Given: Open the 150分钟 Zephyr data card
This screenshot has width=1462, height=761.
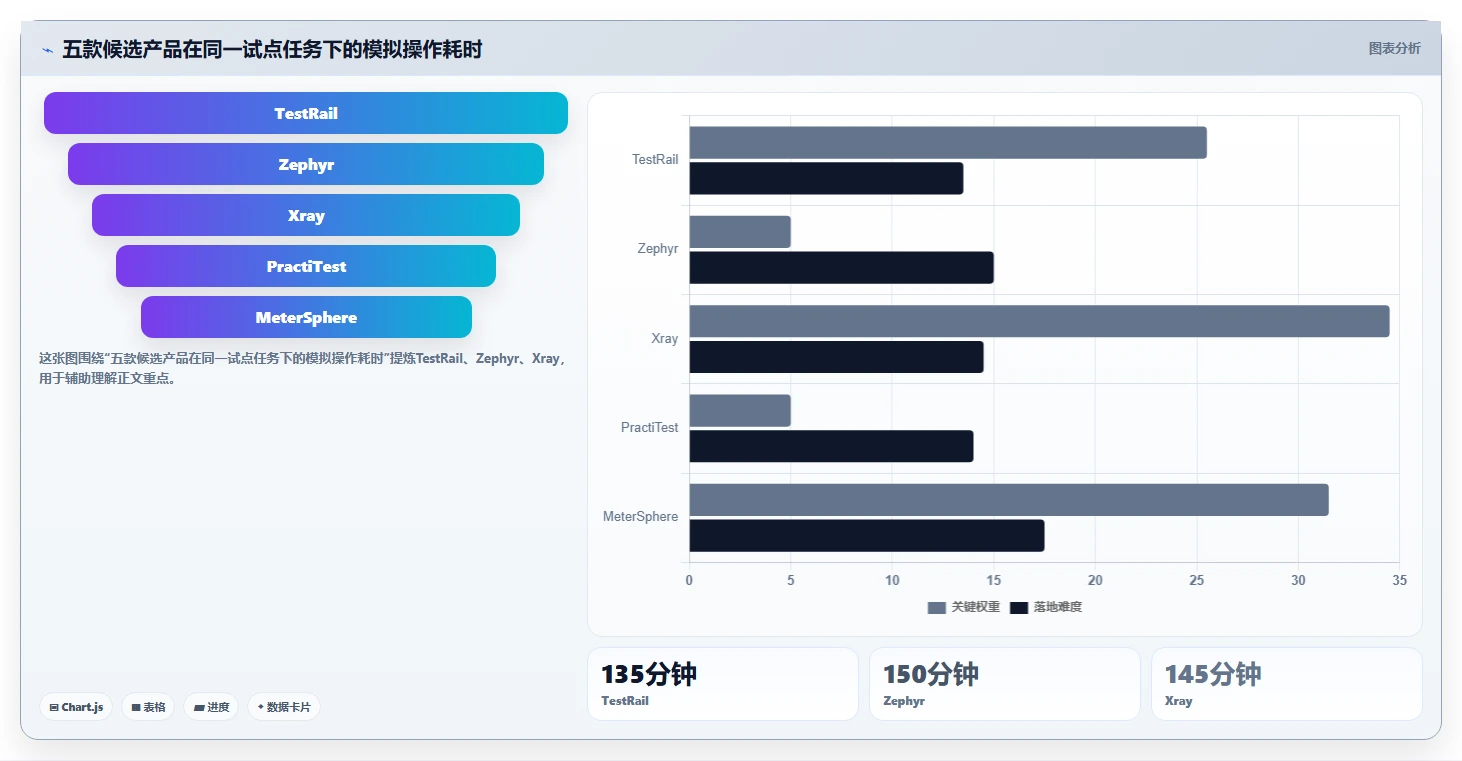Looking at the screenshot, I should (x=1005, y=684).
